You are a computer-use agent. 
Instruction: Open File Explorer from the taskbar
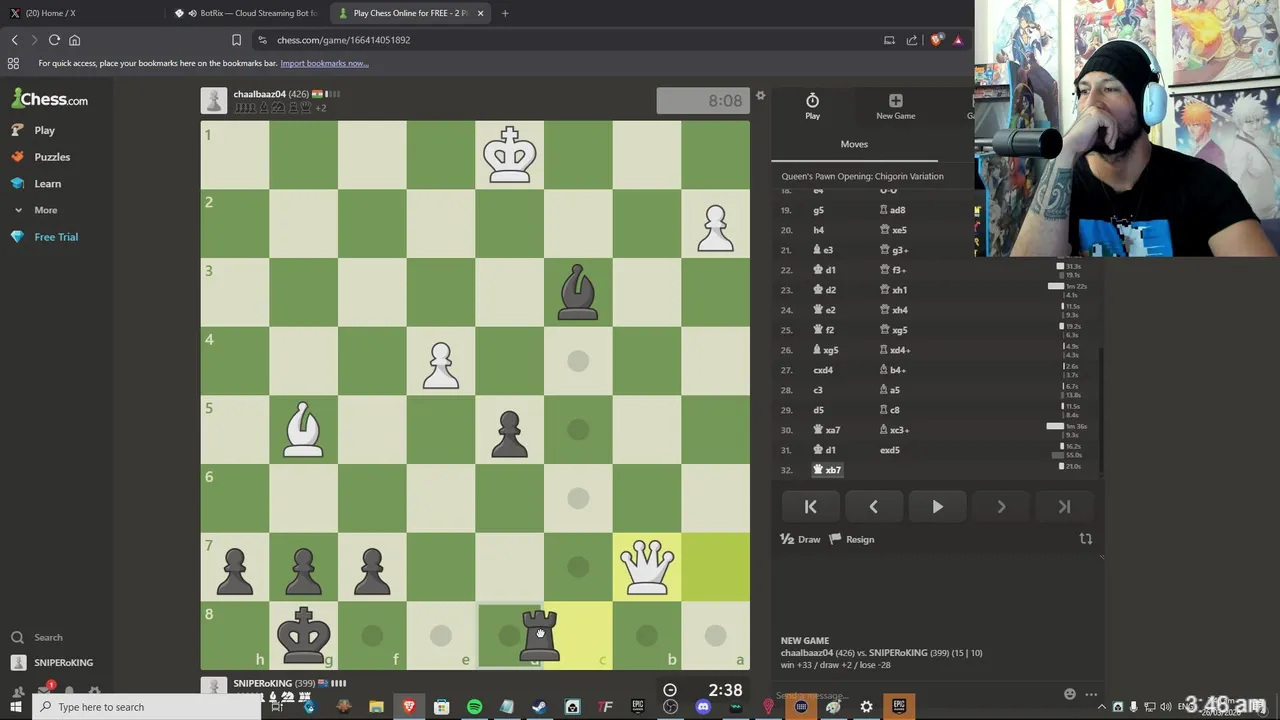376,707
